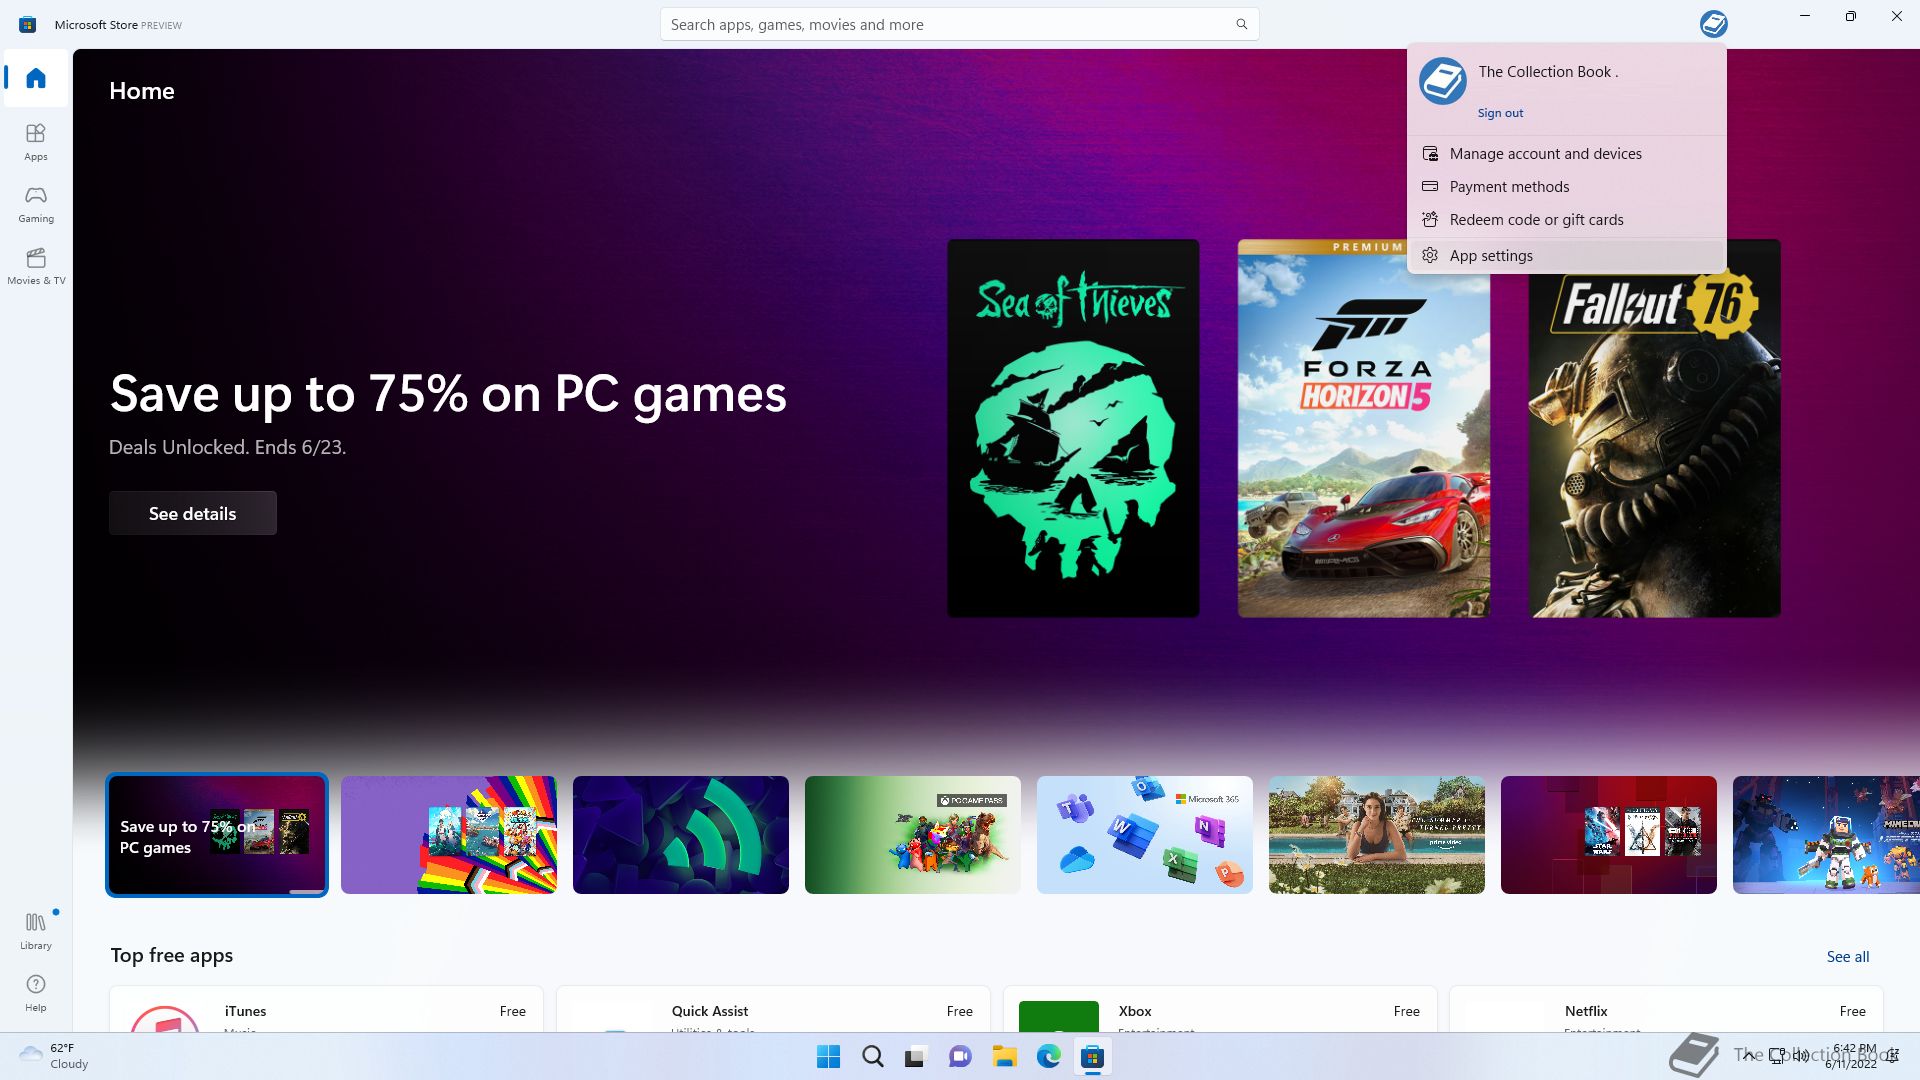
Task: Select Save up to 75% carousel card
Action: pos(217,835)
